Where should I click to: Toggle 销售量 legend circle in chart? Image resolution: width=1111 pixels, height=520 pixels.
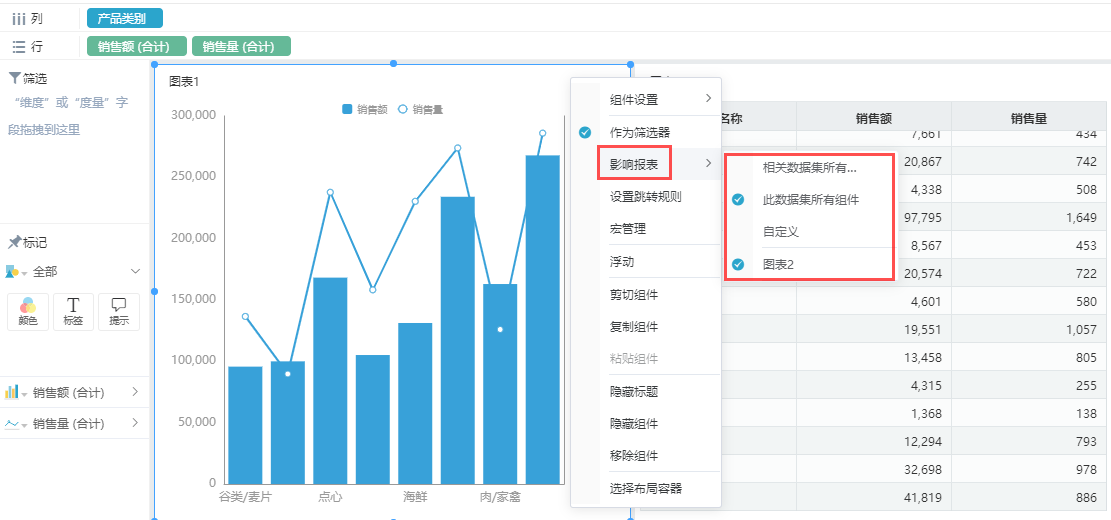[x=403, y=109]
